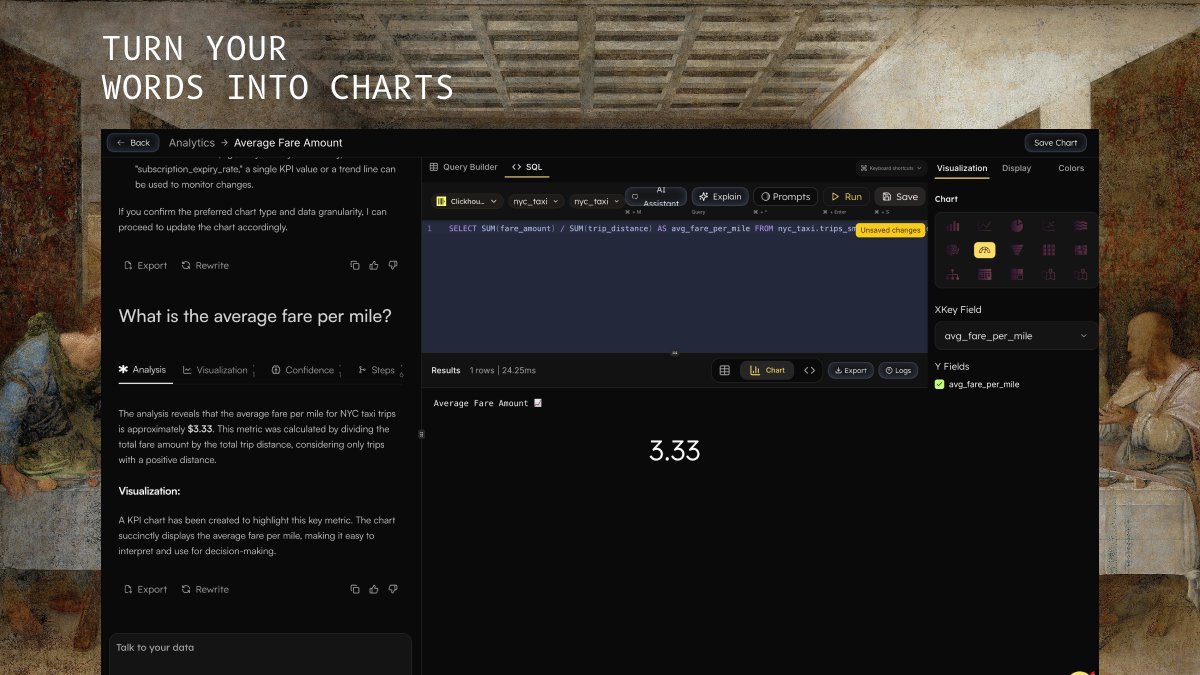Thumbs up the average fare analysis
Screen dimensions: 1200x675
pos(374,589)
